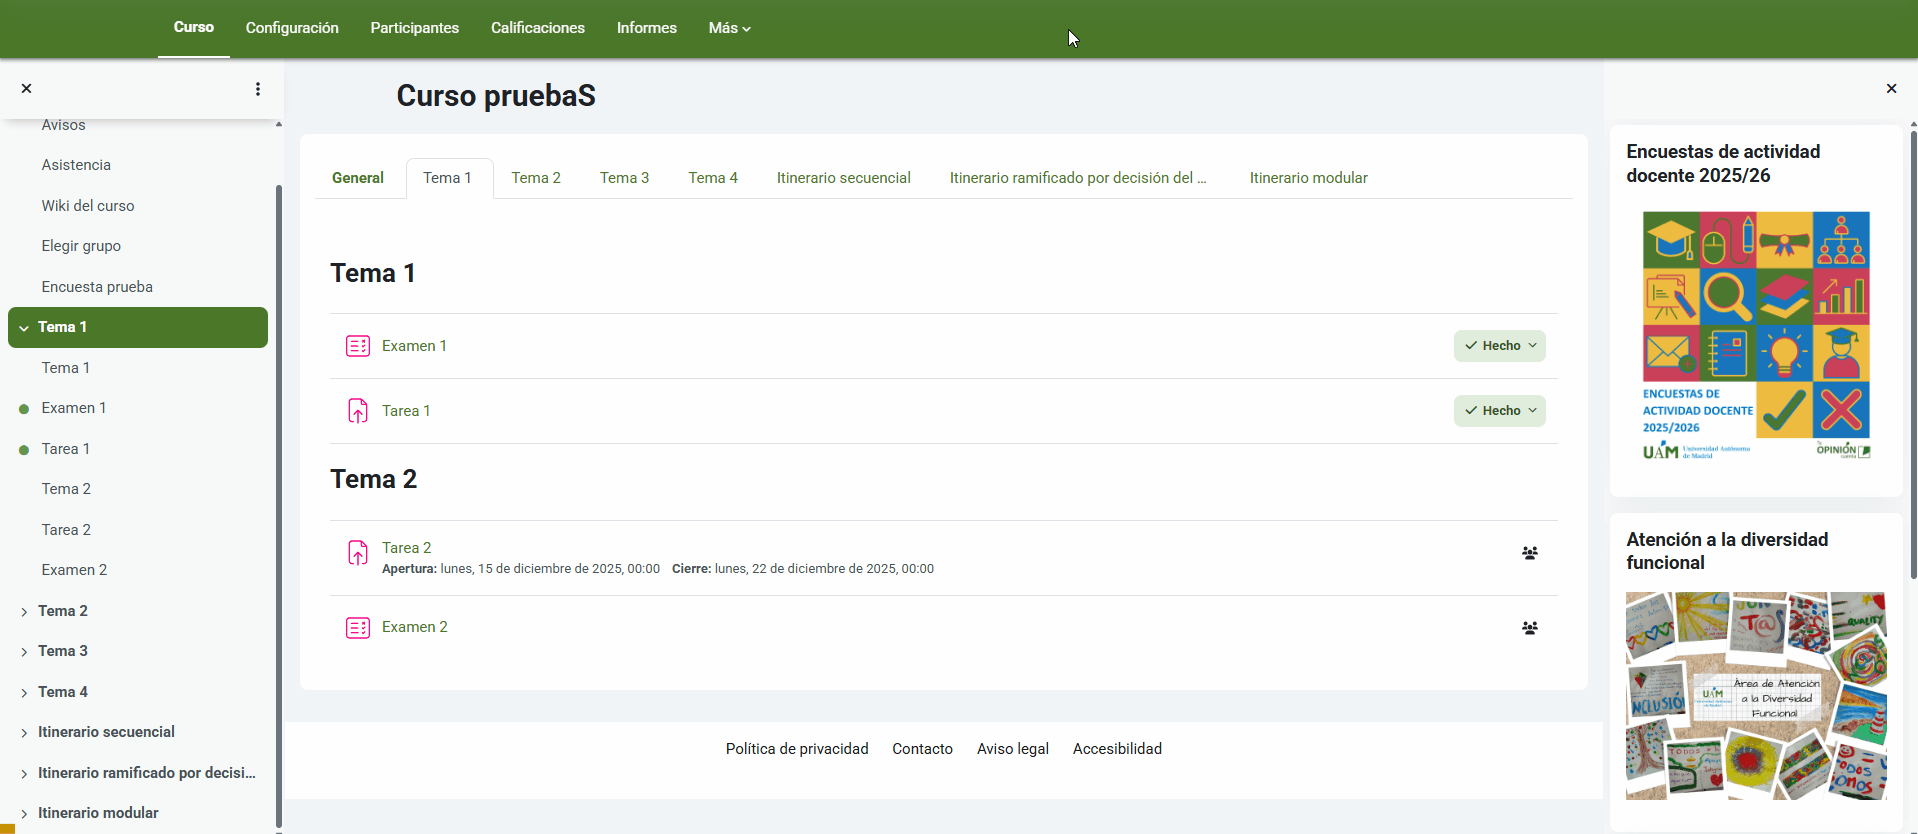Close the course index sidebar
The height and width of the screenshot is (834, 1918).
point(27,89)
